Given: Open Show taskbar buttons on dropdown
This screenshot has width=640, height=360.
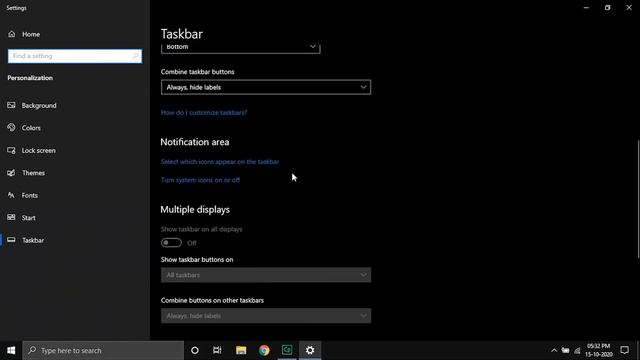Looking at the screenshot, I should pyautogui.click(x=266, y=275).
